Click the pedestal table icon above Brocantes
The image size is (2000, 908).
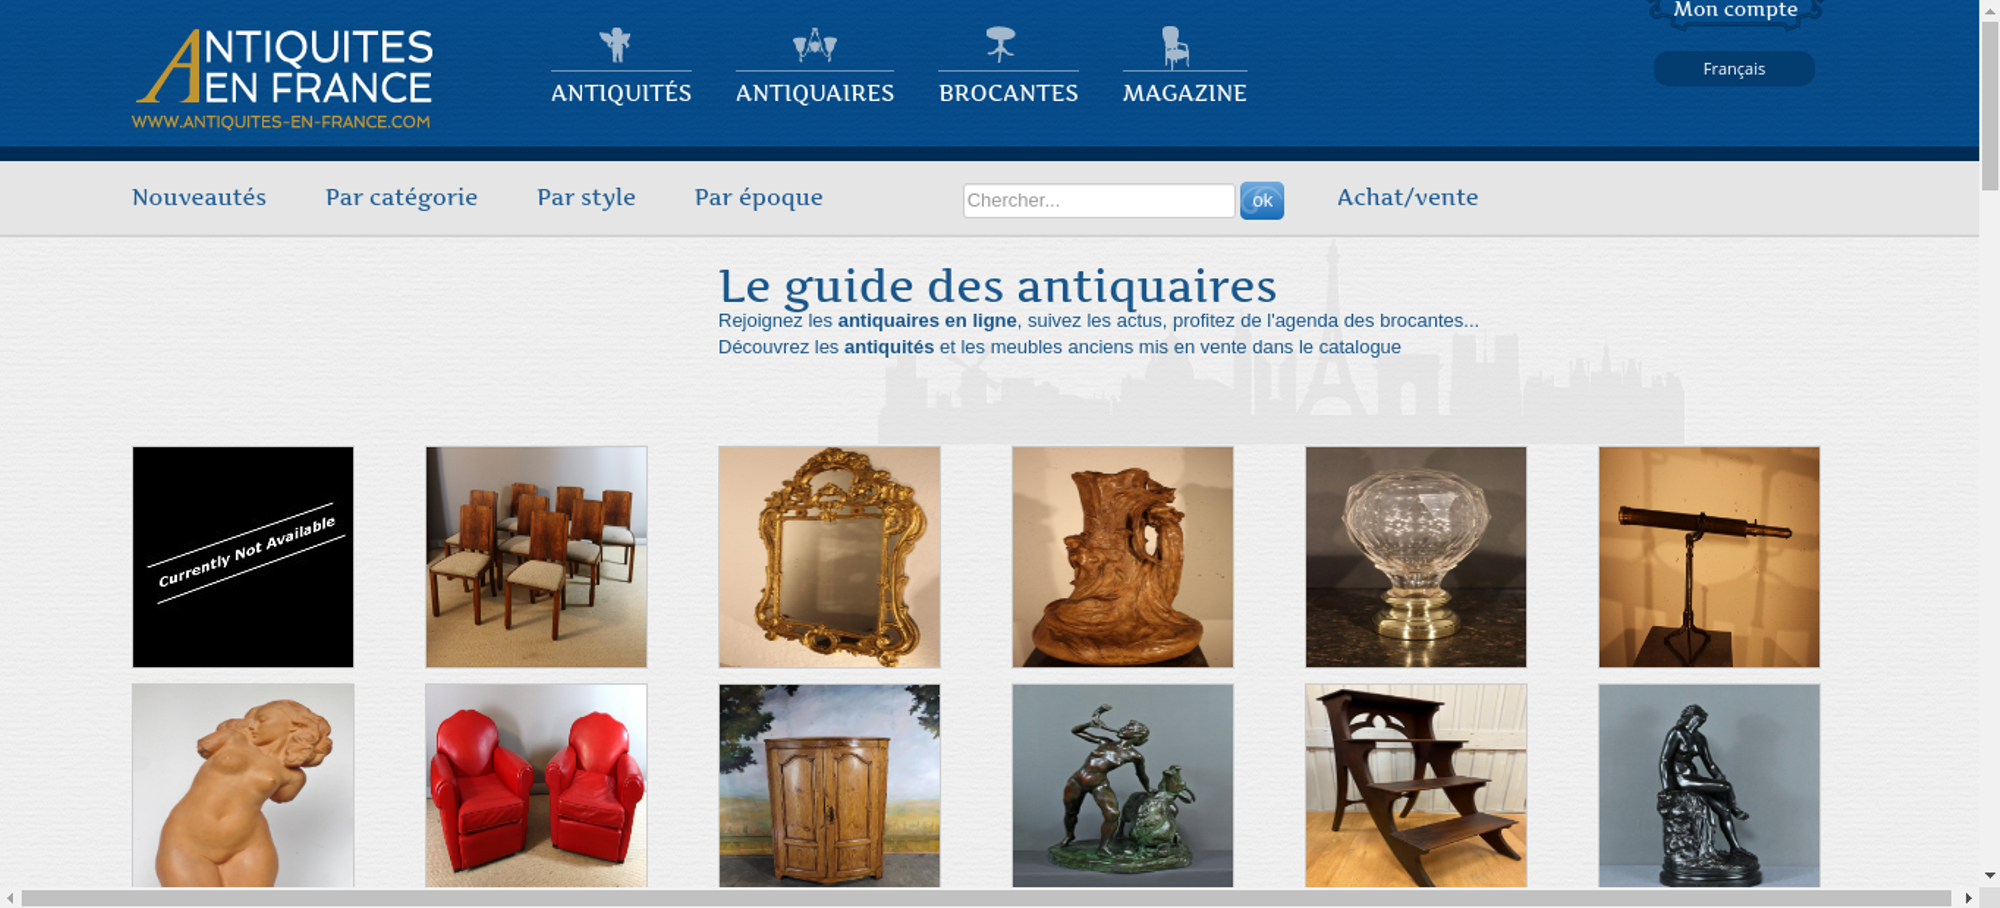(x=1000, y=45)
